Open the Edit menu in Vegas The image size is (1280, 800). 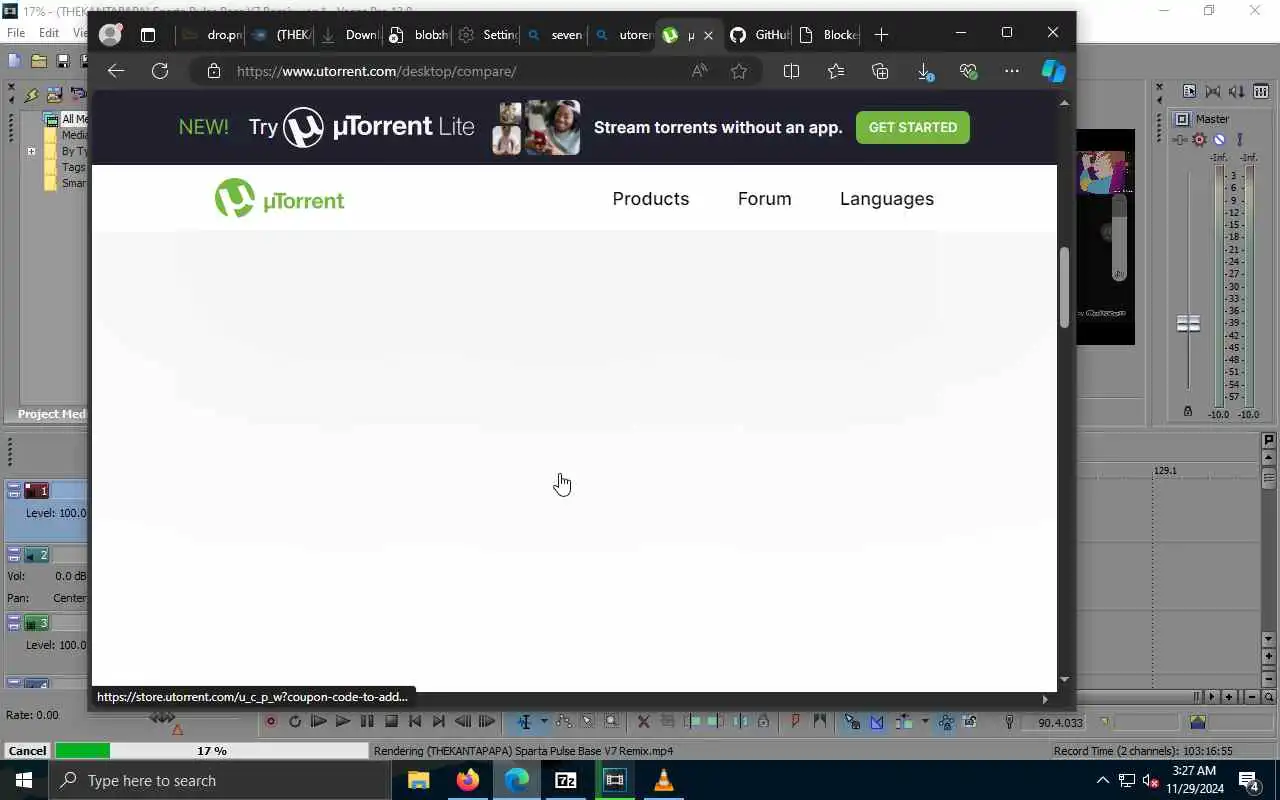point(49,33)
